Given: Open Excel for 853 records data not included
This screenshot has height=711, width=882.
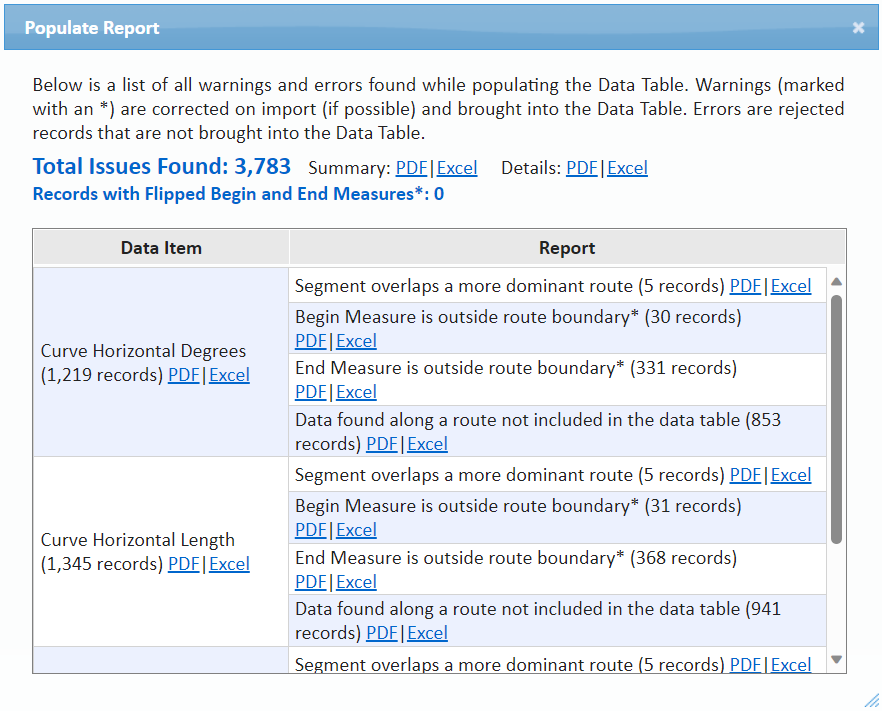Looking at the screenshot, I should tap(428, 444).
